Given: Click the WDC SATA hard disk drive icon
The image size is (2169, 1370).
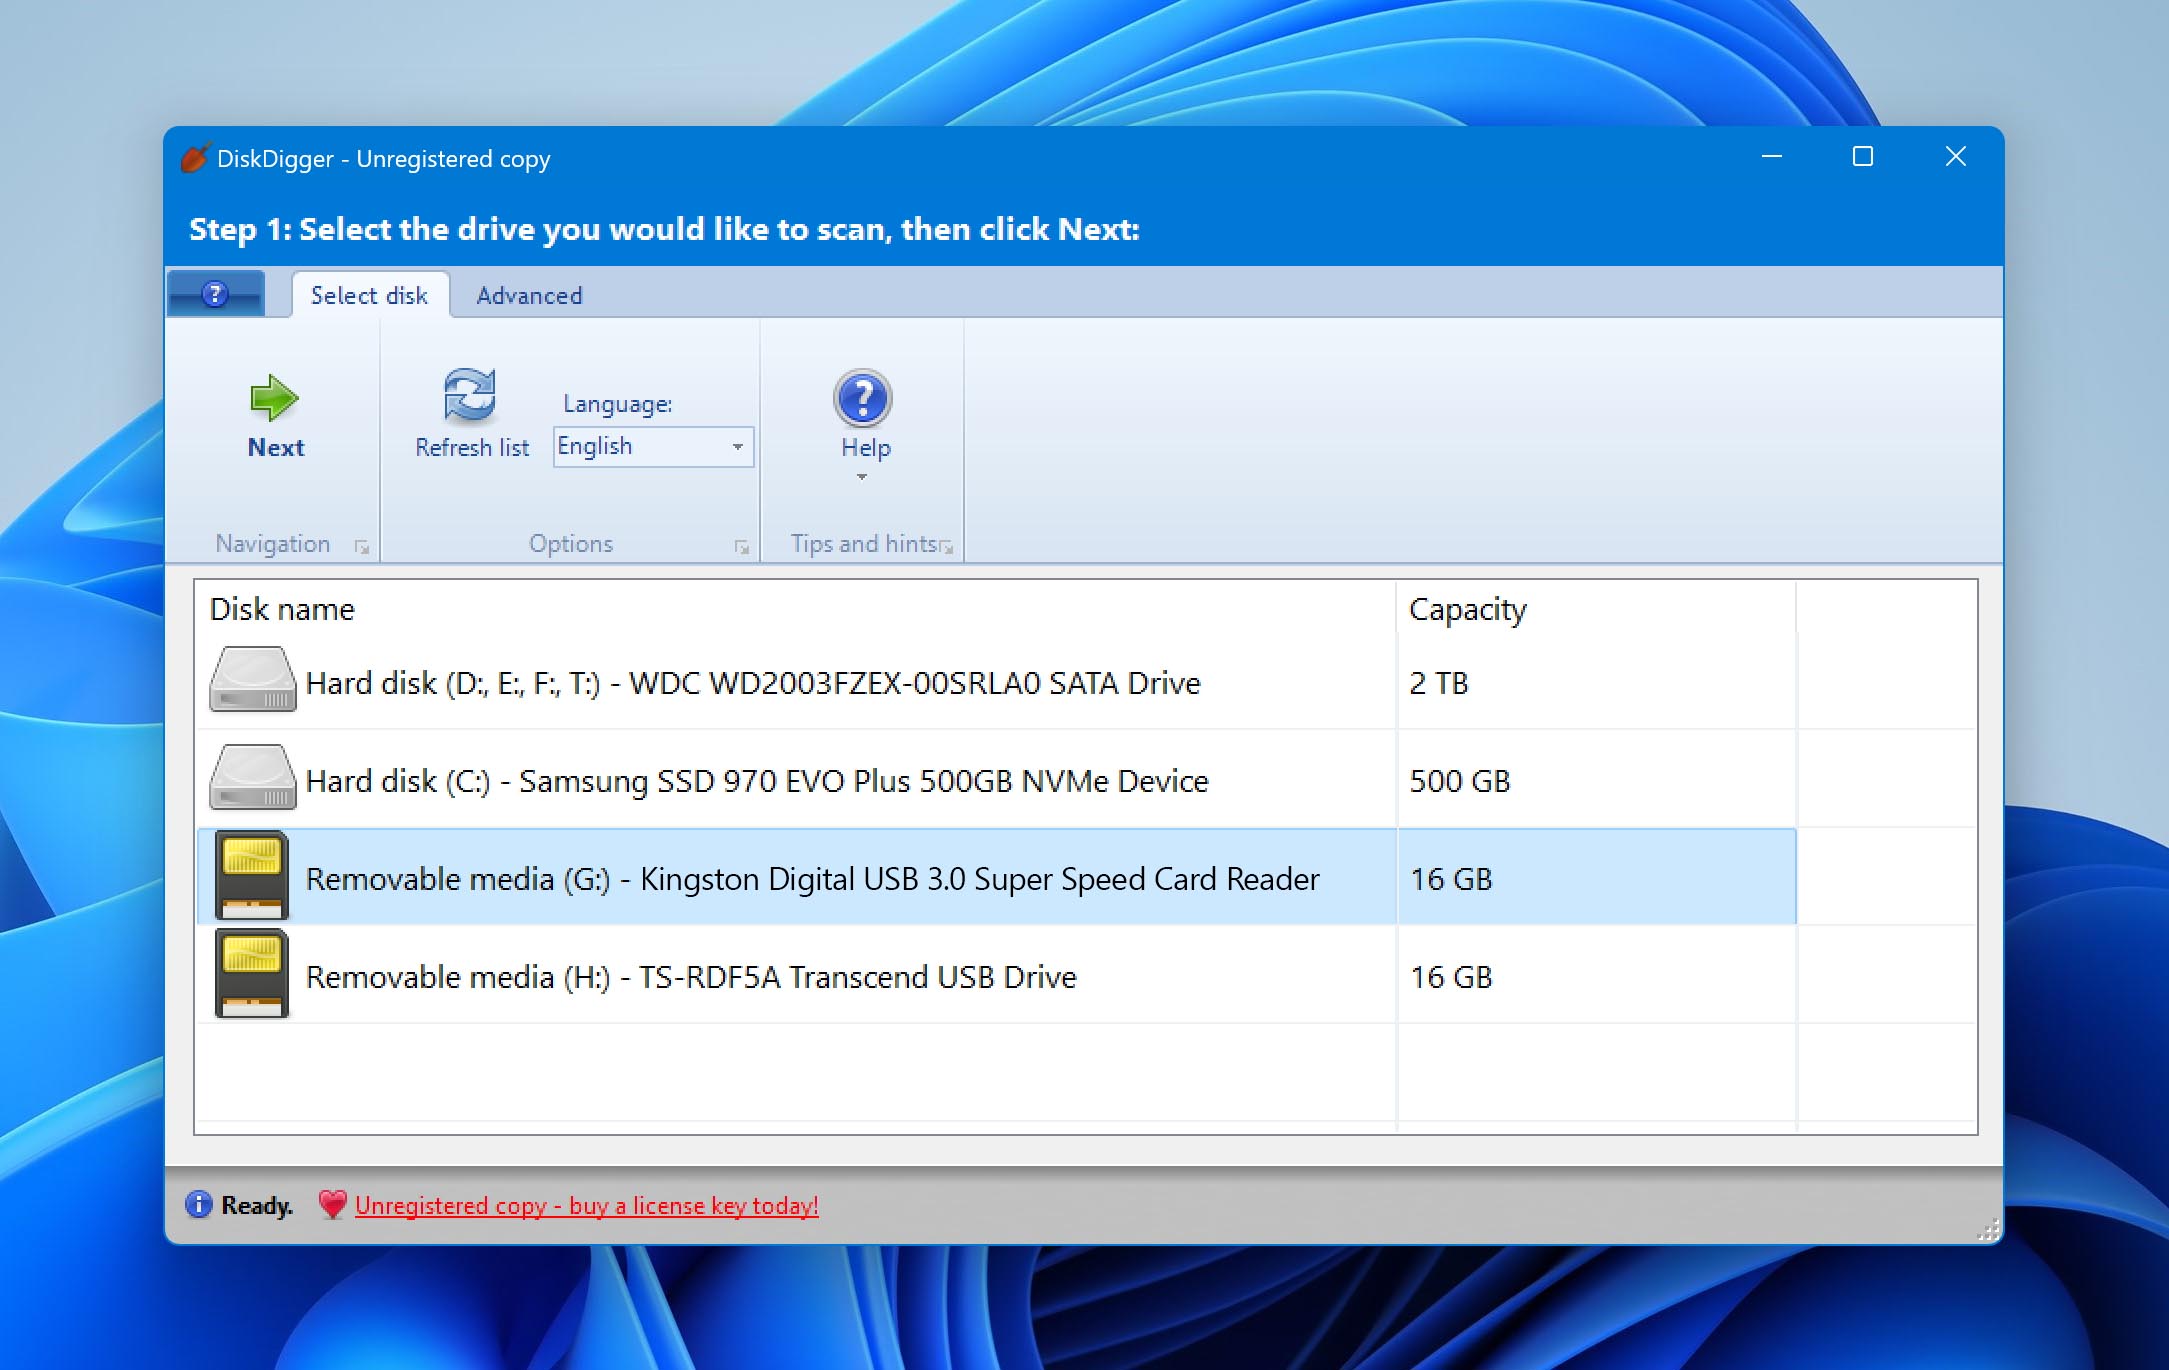Looking at the screenshot, I should point(252,680).
